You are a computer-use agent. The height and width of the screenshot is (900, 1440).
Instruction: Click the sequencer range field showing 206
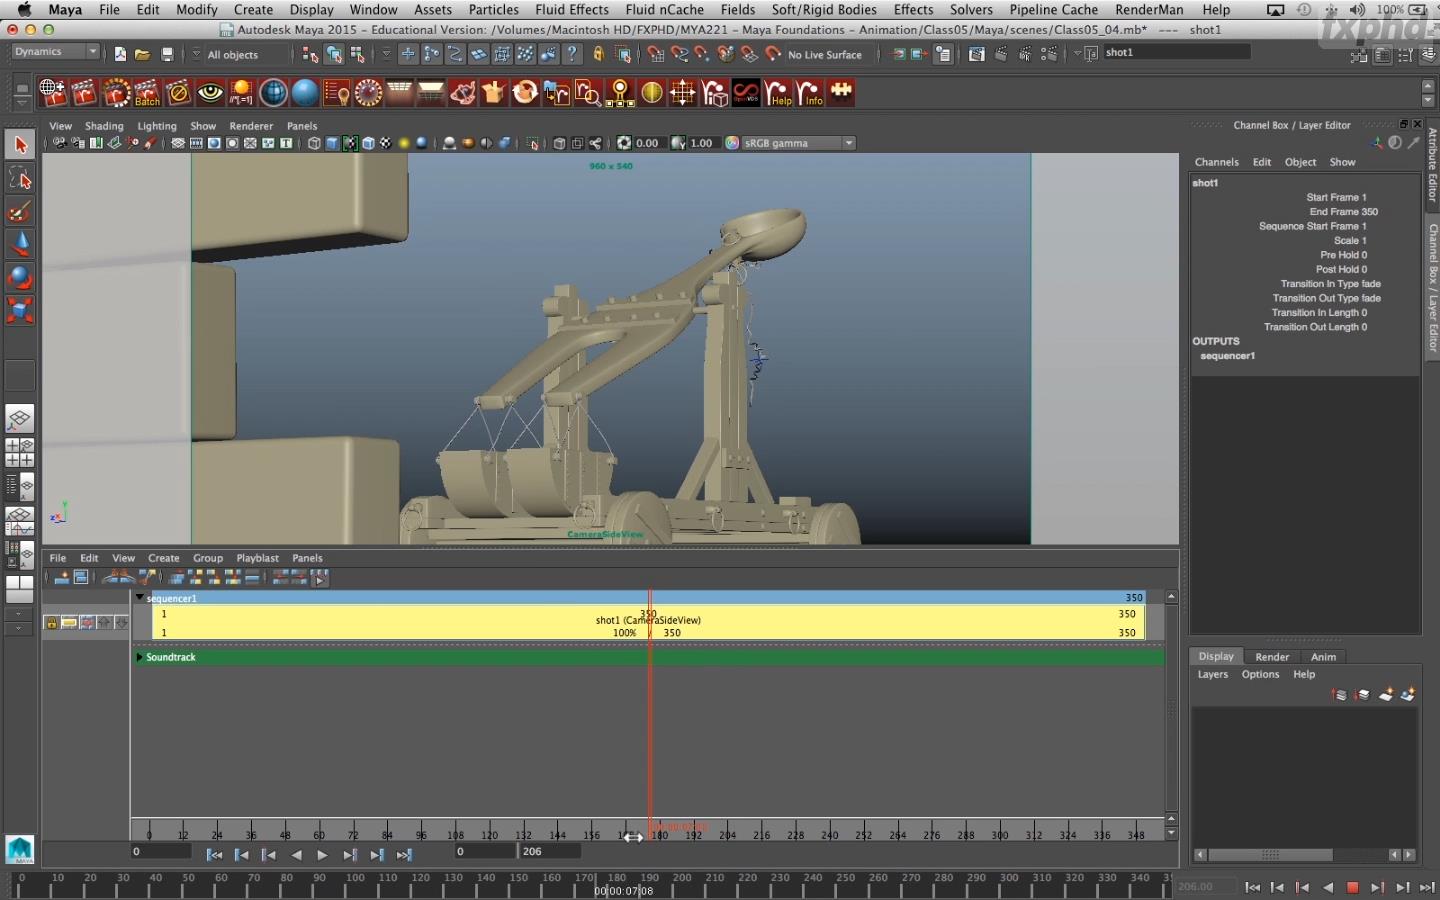point(548,852)
